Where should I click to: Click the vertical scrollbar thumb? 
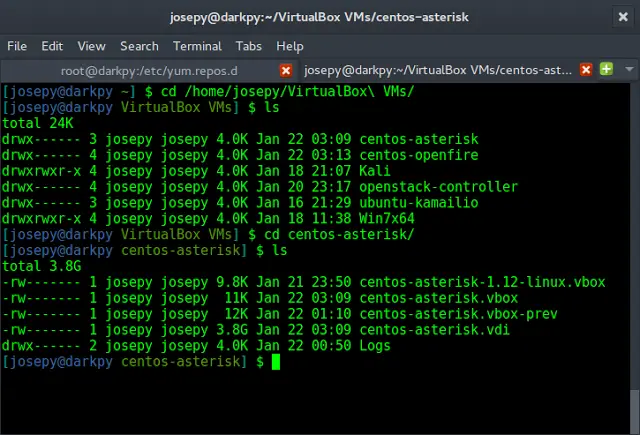(634, 411)
